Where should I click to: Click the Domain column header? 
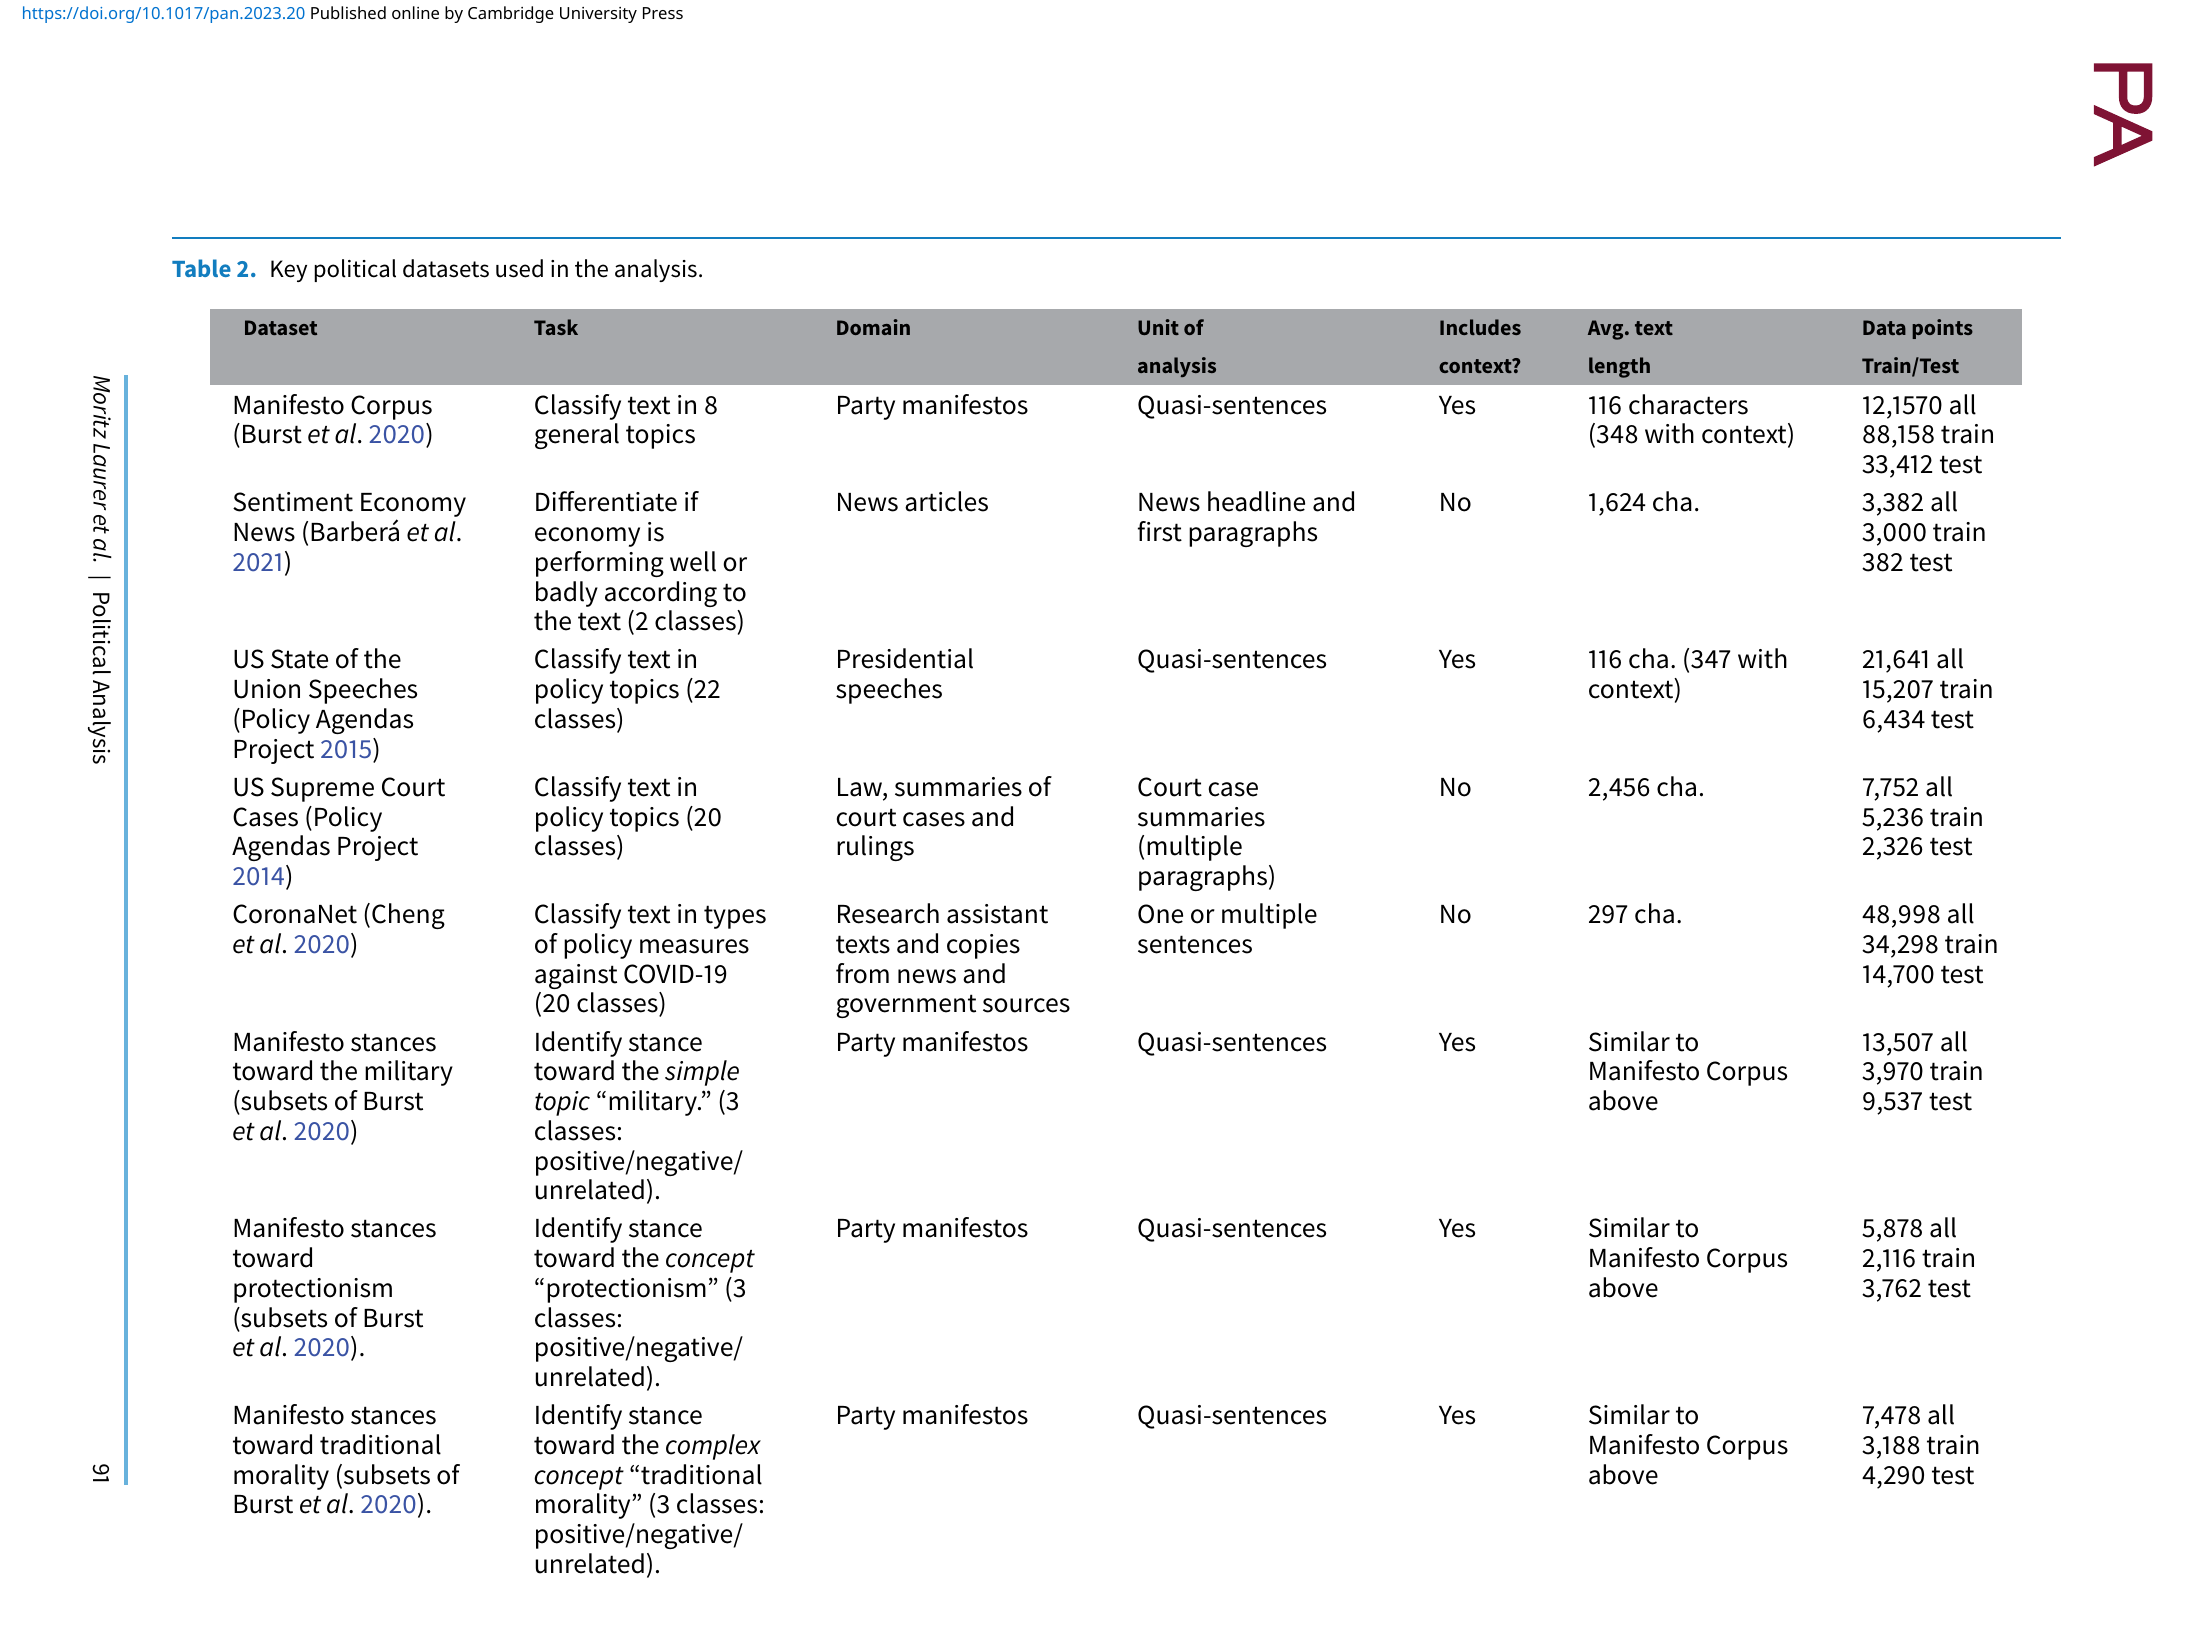pyautogui.click(x=873, y=328)
